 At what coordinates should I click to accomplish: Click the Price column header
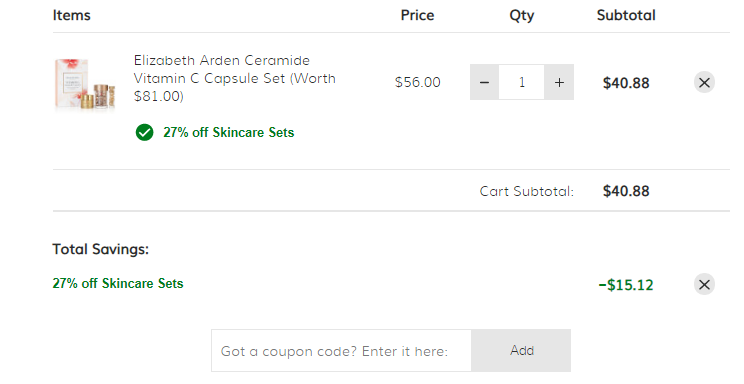point(417,15)
